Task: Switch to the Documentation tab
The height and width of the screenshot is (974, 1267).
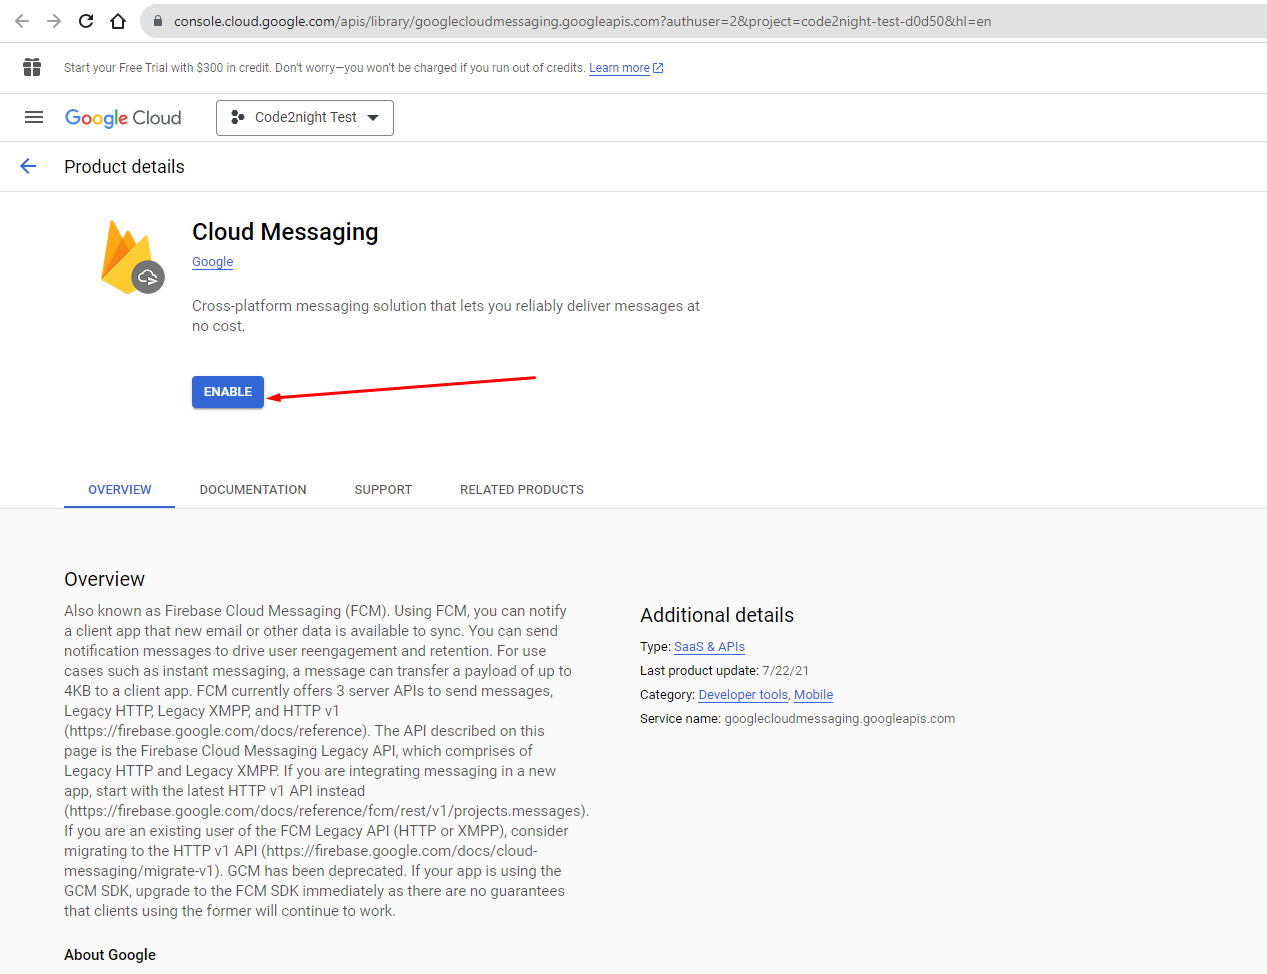Action: [253, 490]
